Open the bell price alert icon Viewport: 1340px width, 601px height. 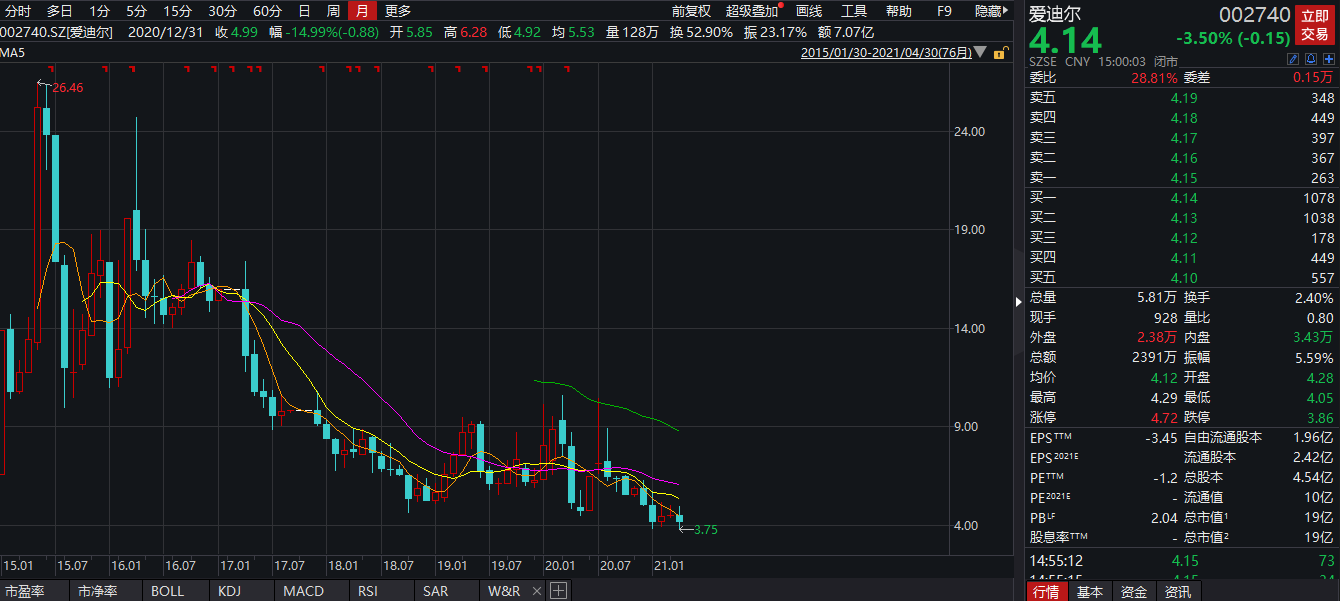(1309, 60)
